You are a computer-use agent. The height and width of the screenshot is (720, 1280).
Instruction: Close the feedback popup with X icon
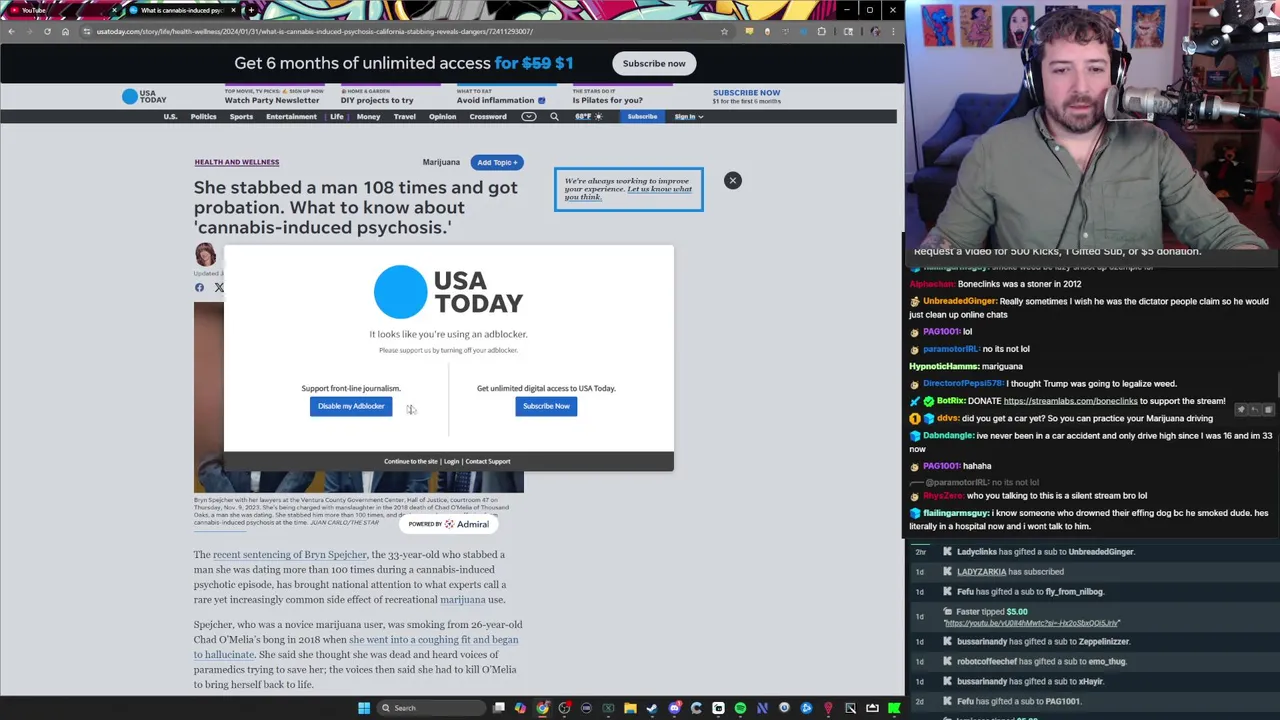click(x=733, y=181)
